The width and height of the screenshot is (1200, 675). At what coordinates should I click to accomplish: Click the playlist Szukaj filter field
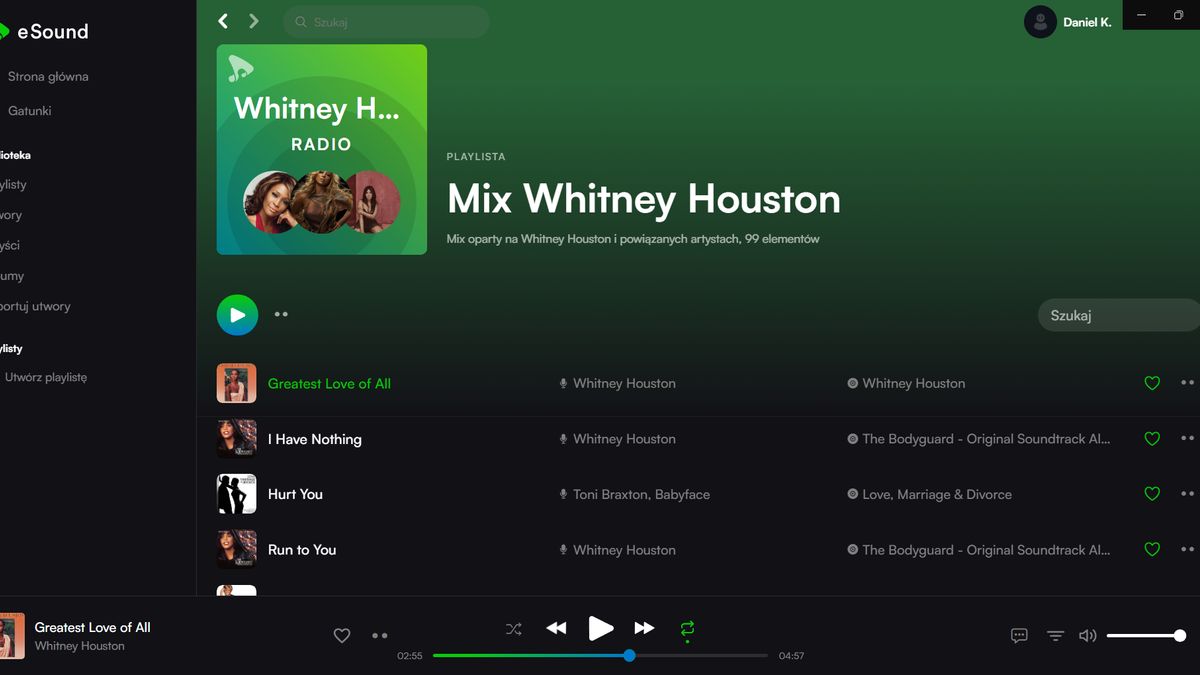coord(1119,315)
